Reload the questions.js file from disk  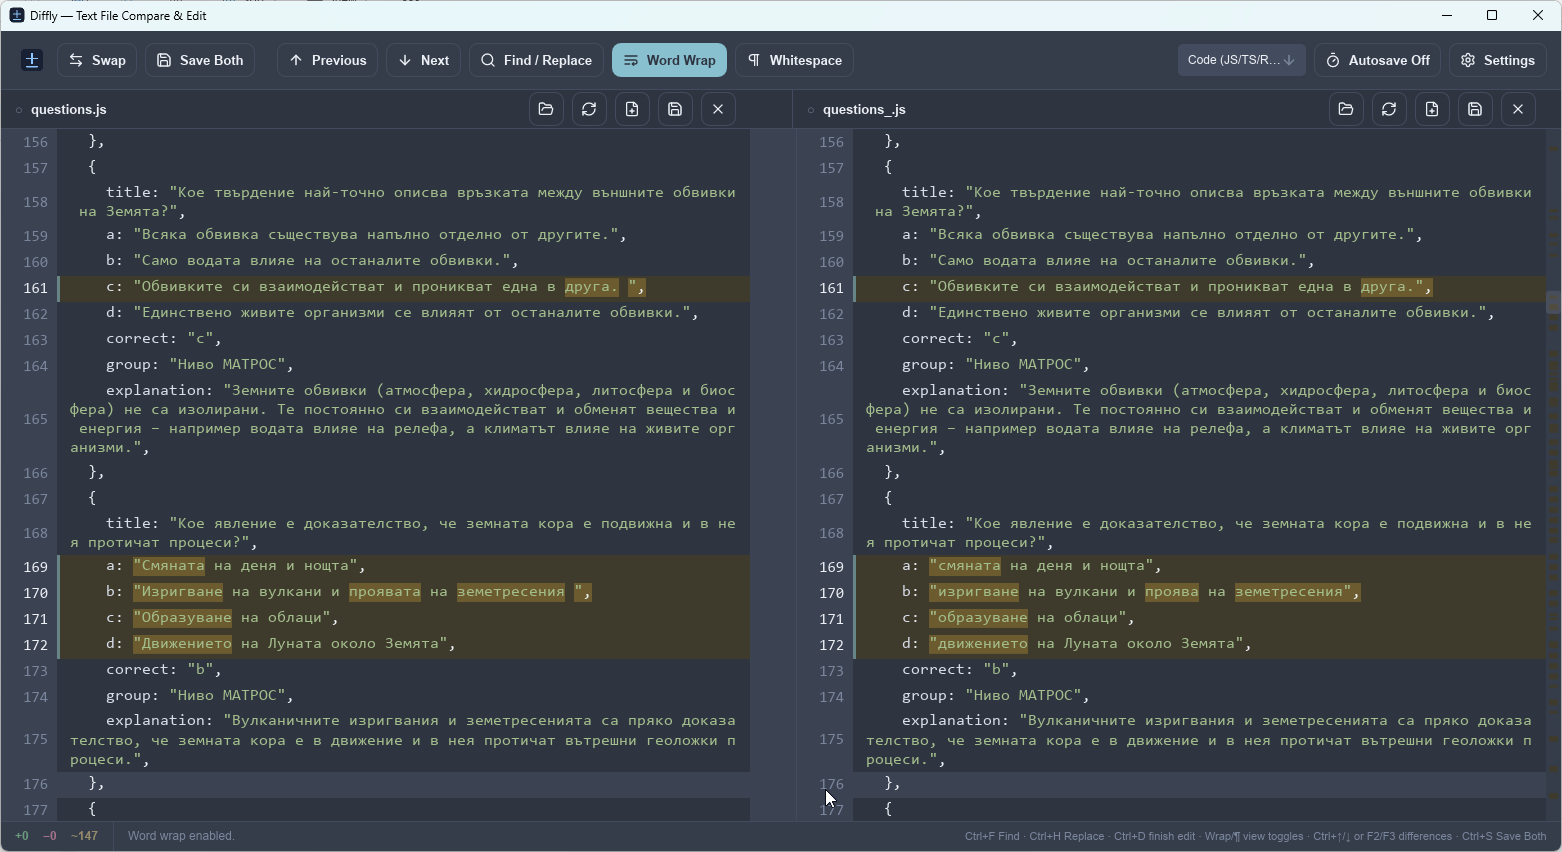pos(589,110)
